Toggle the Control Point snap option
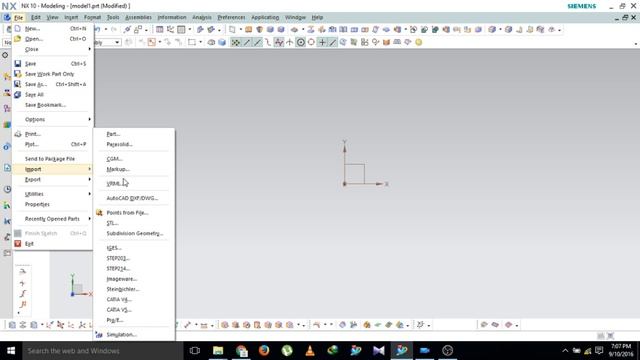The width and height of the screenshot is (640, 360). 268,42
